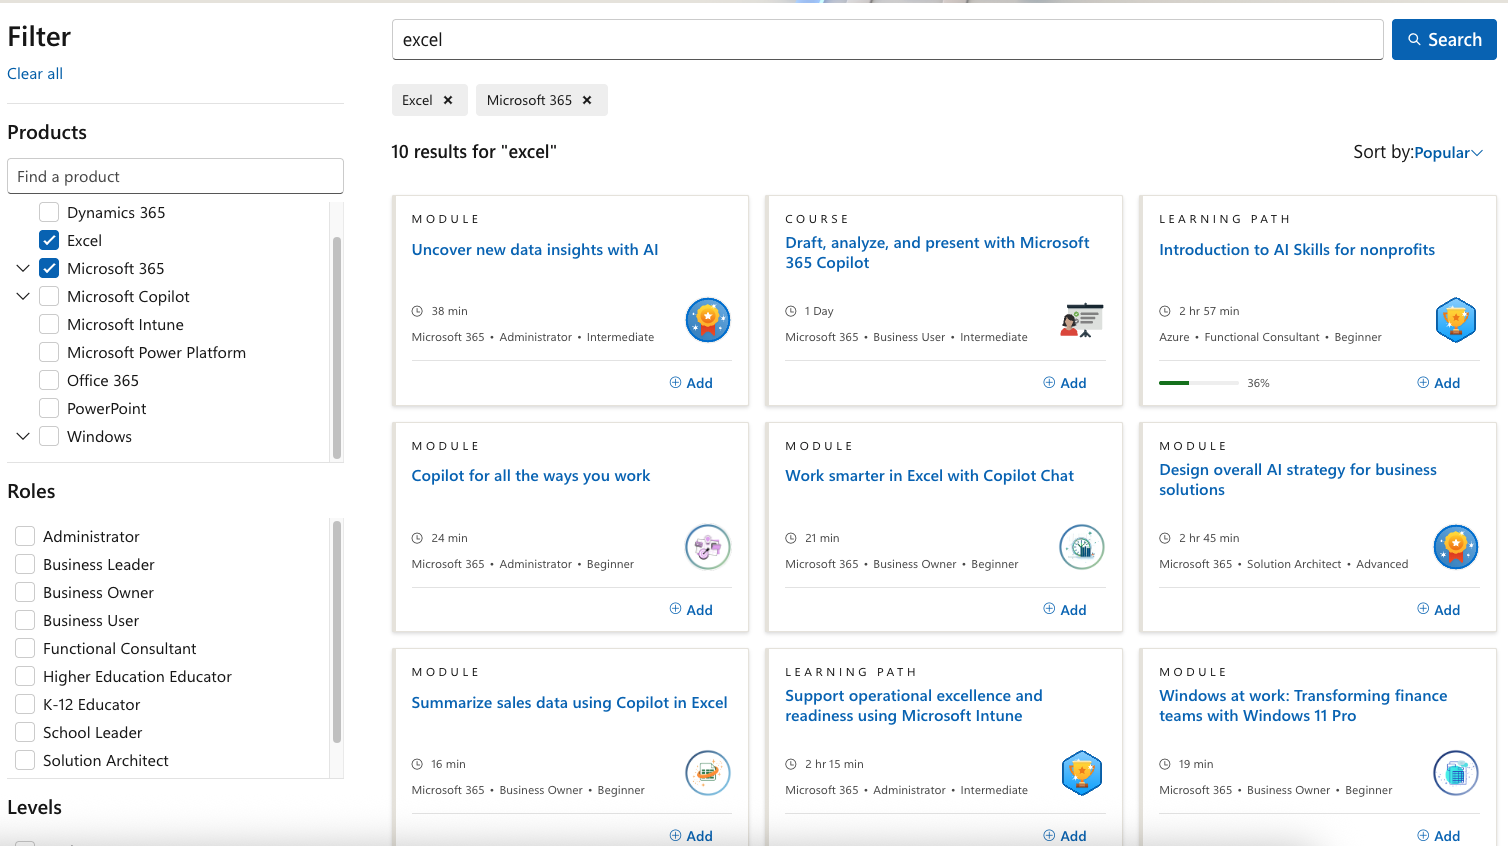Image resolution: width=1508 pixels, height=846 pixels.
Task: Expand the Microsoft 365 product subtree
Action: tap(23, 268)
